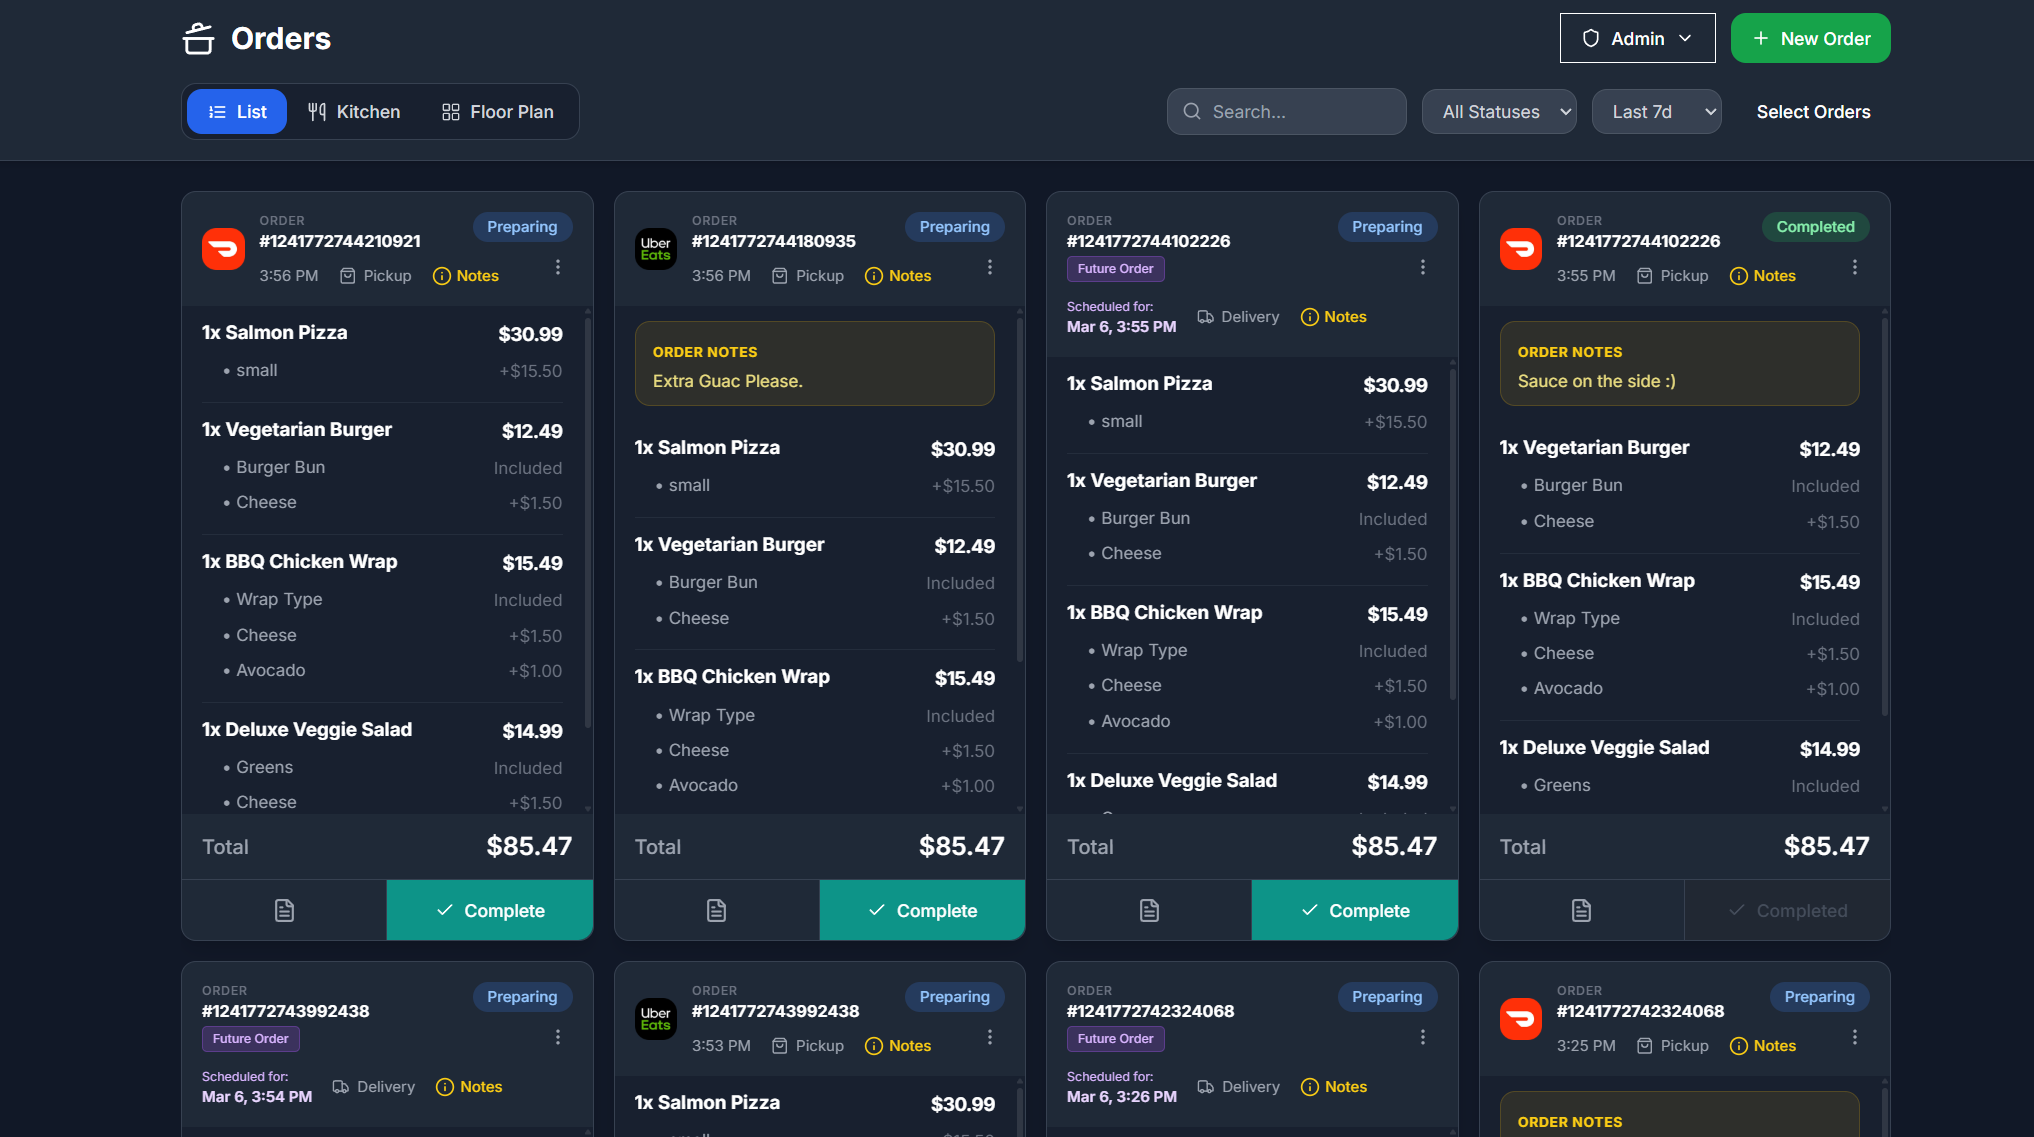This screenshot has width=2034, height=1137.
Task: Complete order #1241772744180935
Action: click(923, 910)
